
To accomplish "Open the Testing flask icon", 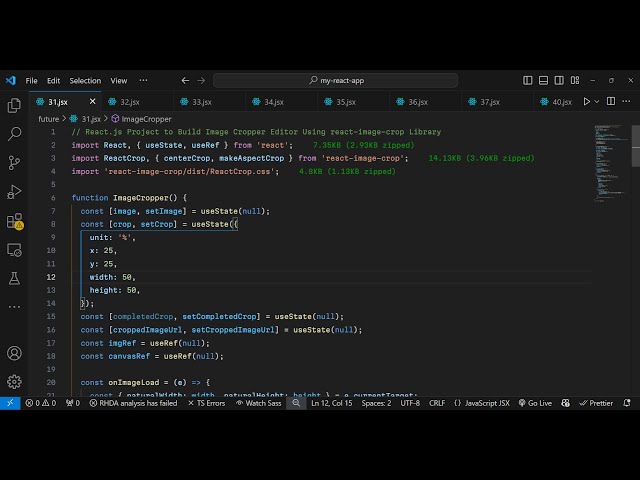I will pyautogui.click(x=14, y=278).
